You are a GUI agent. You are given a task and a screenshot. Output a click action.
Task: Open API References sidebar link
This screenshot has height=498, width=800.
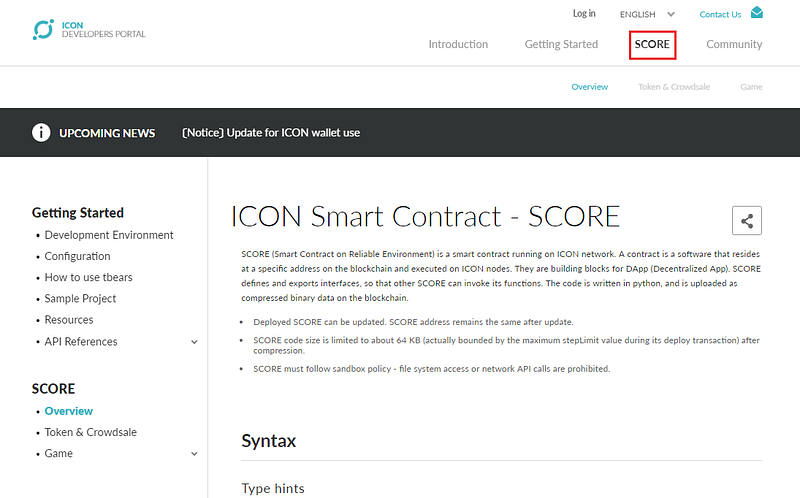81,341
